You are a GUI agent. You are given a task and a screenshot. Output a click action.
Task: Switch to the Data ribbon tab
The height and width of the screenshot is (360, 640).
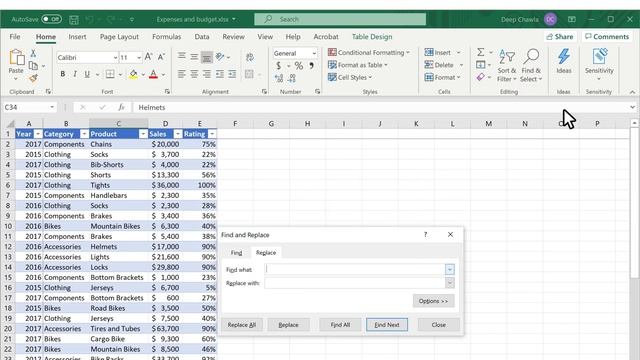202,37
